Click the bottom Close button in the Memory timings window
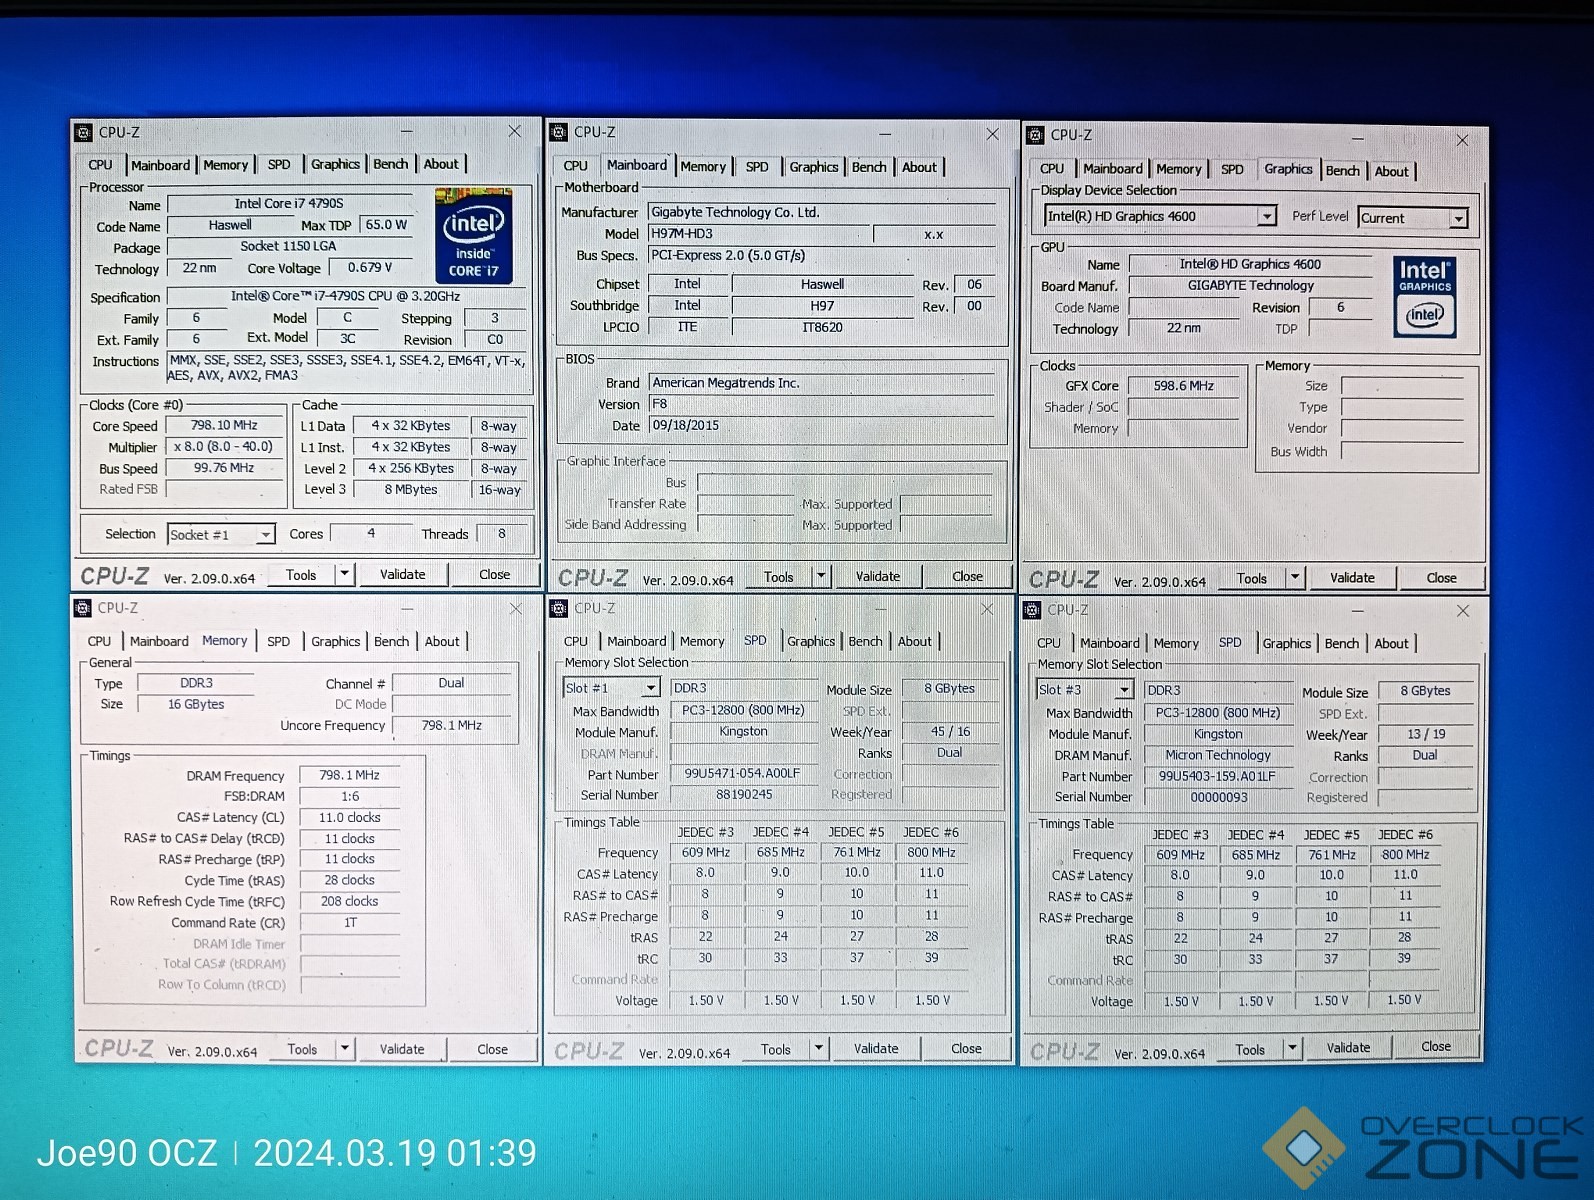Viewport: 1594px width, 1200px height. pos(493,1049)
